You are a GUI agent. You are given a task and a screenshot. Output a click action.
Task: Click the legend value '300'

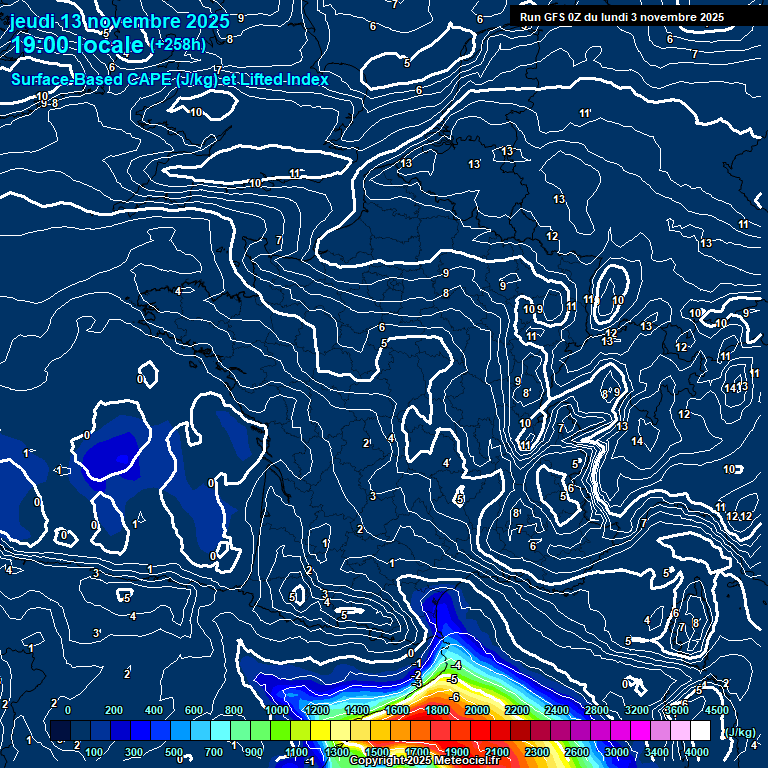134,752
